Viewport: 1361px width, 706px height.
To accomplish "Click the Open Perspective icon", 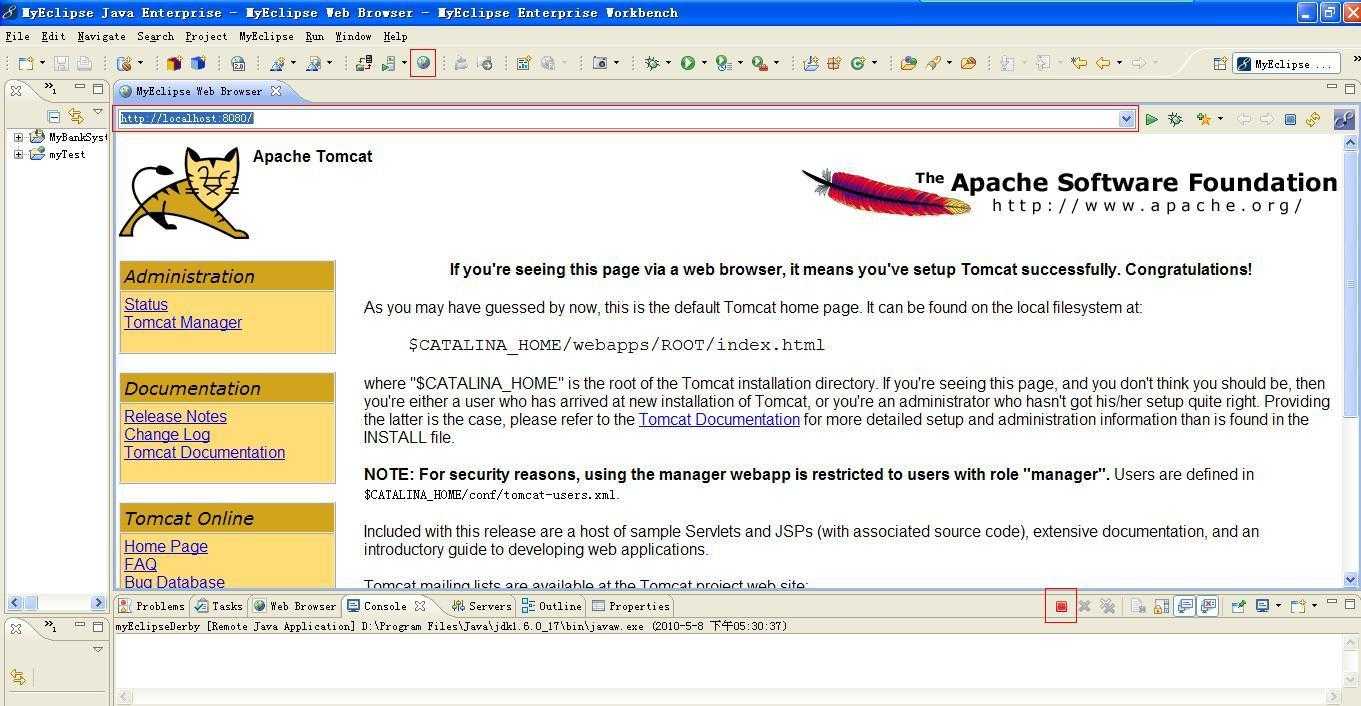I will pyautogui.click(x=1220, y=64).
